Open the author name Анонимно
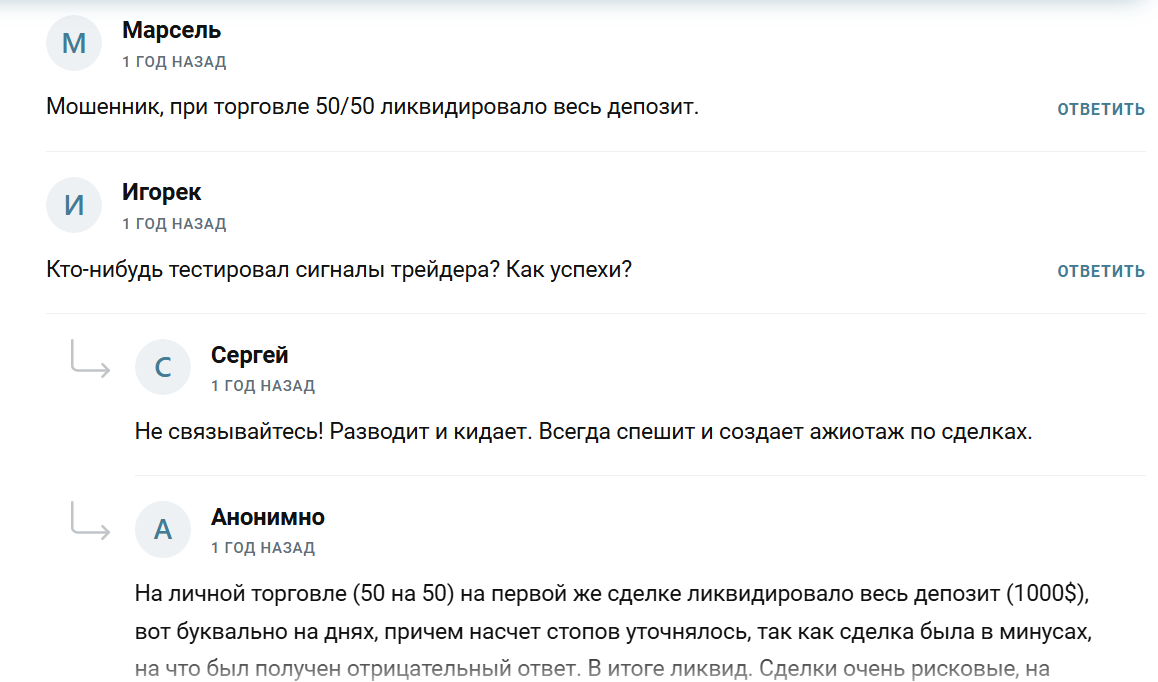Image resolution: width=1158 pixels, height=682 pixels. [x=268, y=516]
